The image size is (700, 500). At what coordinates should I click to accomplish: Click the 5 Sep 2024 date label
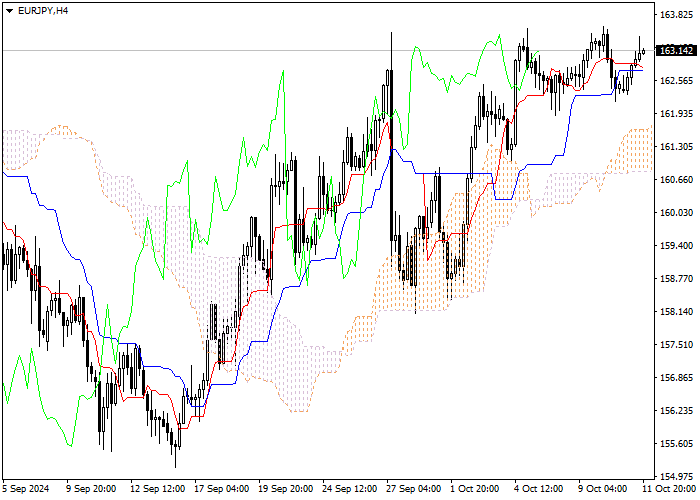coord(26,489)
